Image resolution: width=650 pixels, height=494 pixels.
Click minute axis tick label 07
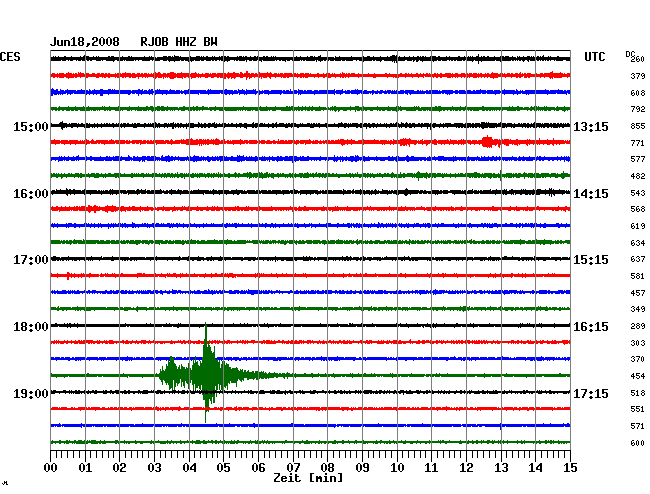[293, 468]
